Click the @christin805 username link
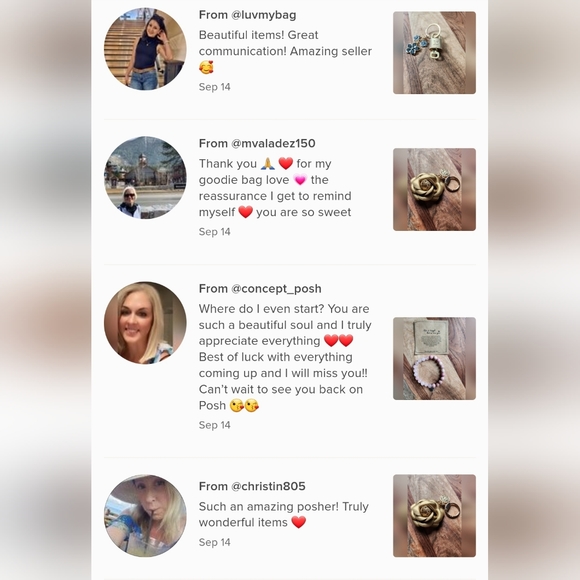 (x=268, y=486)
